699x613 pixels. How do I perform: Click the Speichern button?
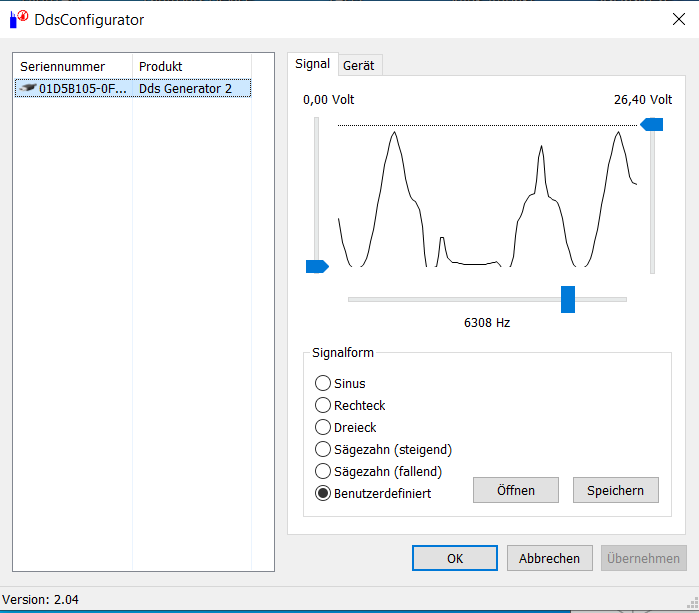tap(615, 490)
